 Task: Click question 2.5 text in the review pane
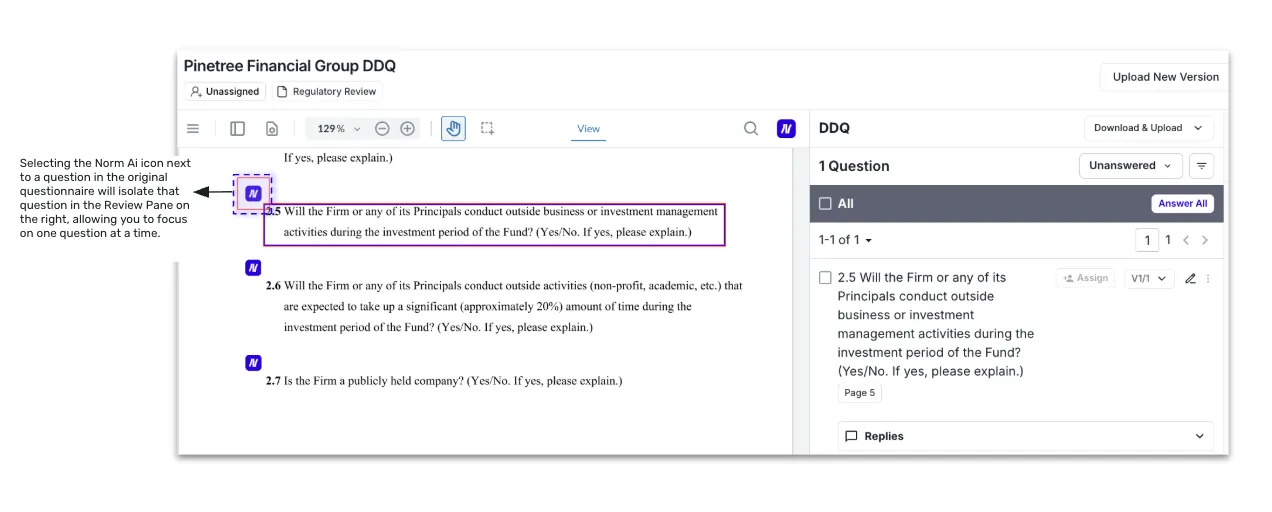936,324
